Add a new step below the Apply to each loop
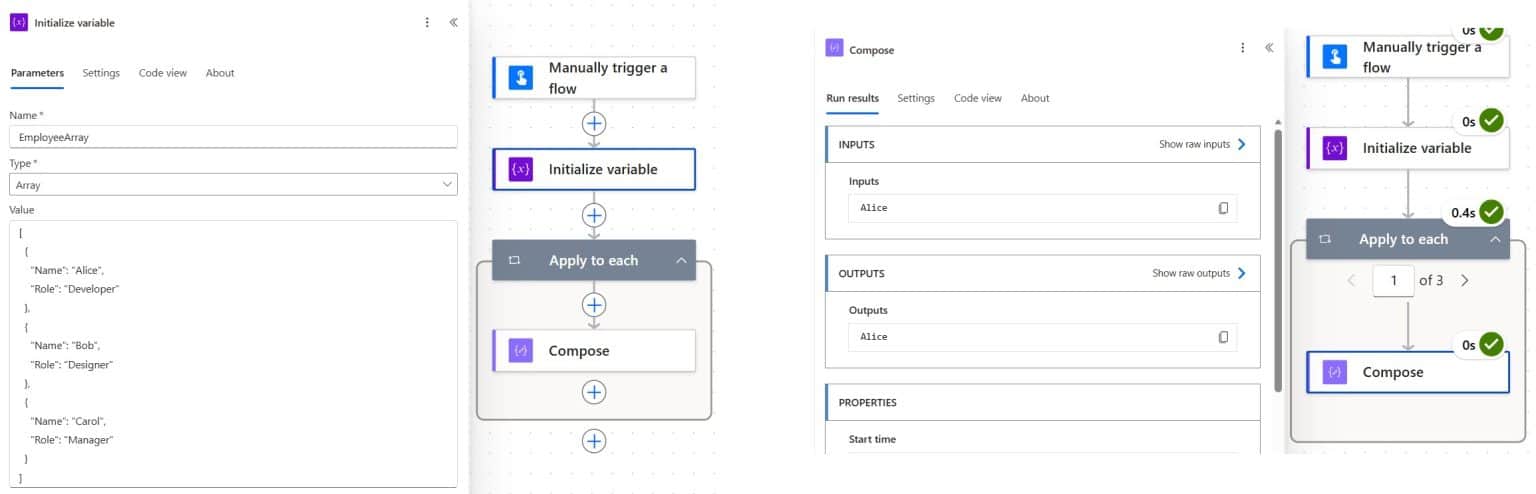 [594, 440]
